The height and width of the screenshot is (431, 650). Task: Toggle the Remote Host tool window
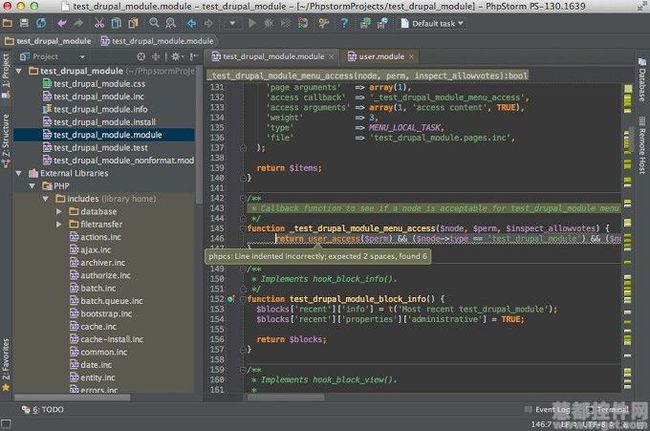pyautogui.click(x=642, y=146)
